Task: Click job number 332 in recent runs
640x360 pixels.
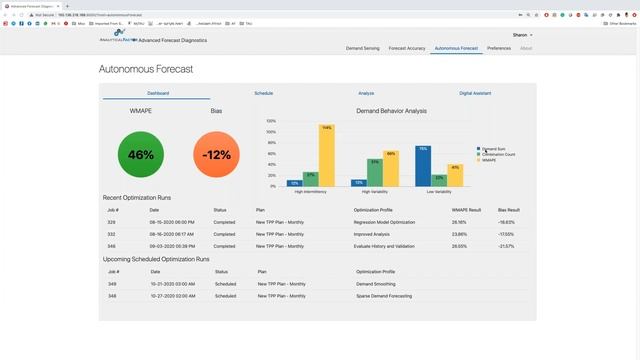Action: click(x=111, y=234)
